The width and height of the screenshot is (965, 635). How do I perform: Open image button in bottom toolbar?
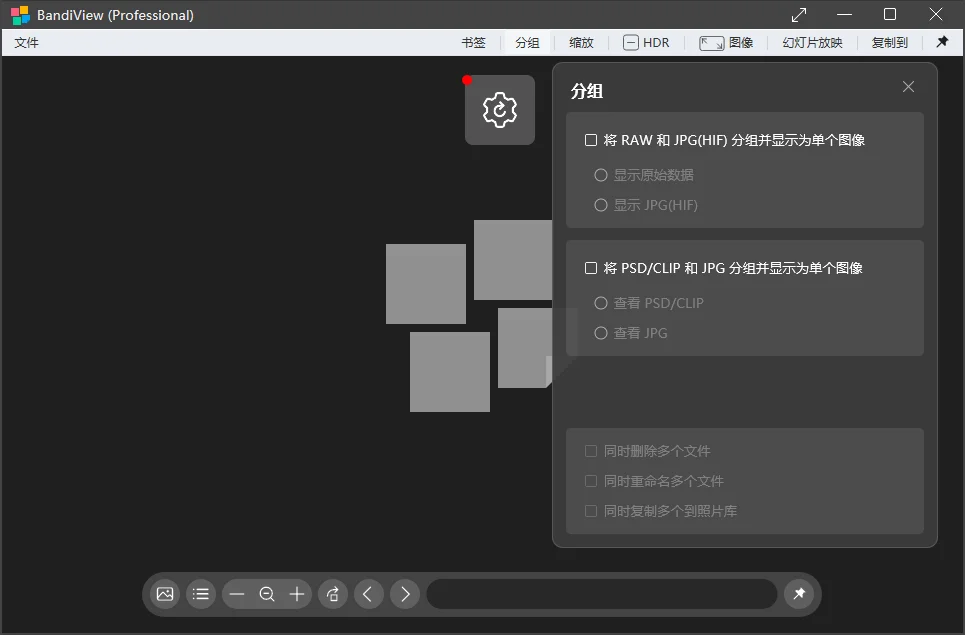pos(165,594)
